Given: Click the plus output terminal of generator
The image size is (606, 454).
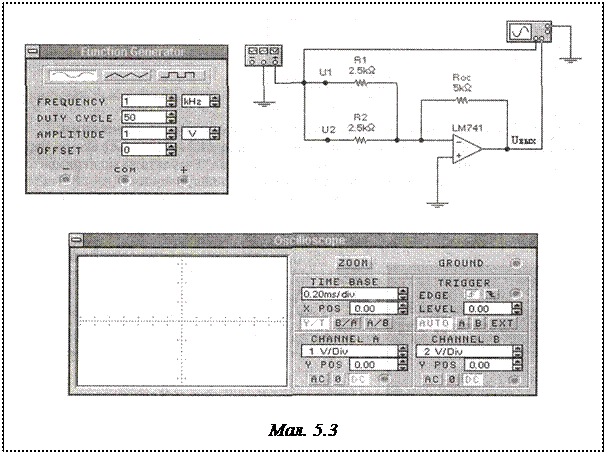Looking at the screenshot, I should (x=183, y=180).
